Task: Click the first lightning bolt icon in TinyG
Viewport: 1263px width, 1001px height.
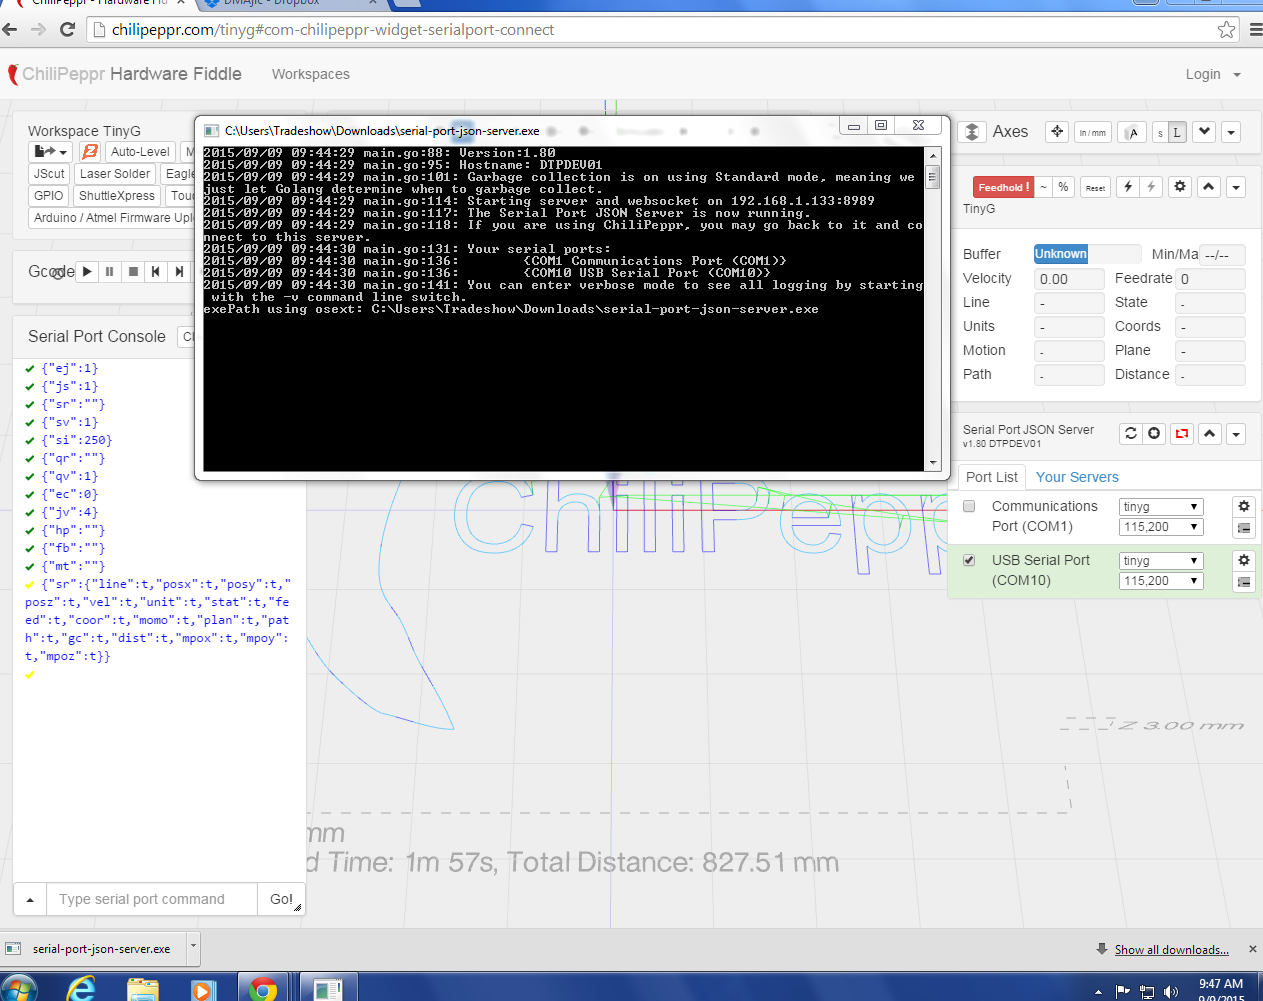Action: pyautogui.click(x=1128, y=187)
